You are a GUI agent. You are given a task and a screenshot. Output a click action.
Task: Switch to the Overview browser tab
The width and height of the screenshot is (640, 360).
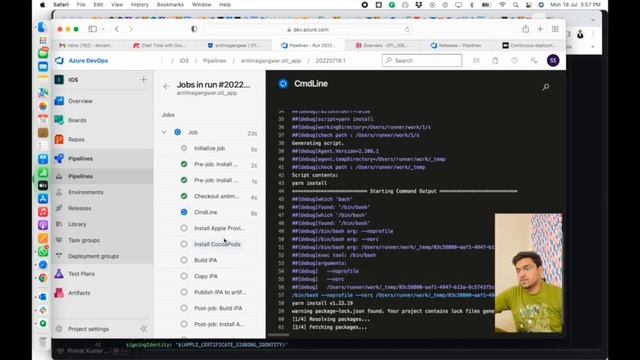[x=381, y=45]
